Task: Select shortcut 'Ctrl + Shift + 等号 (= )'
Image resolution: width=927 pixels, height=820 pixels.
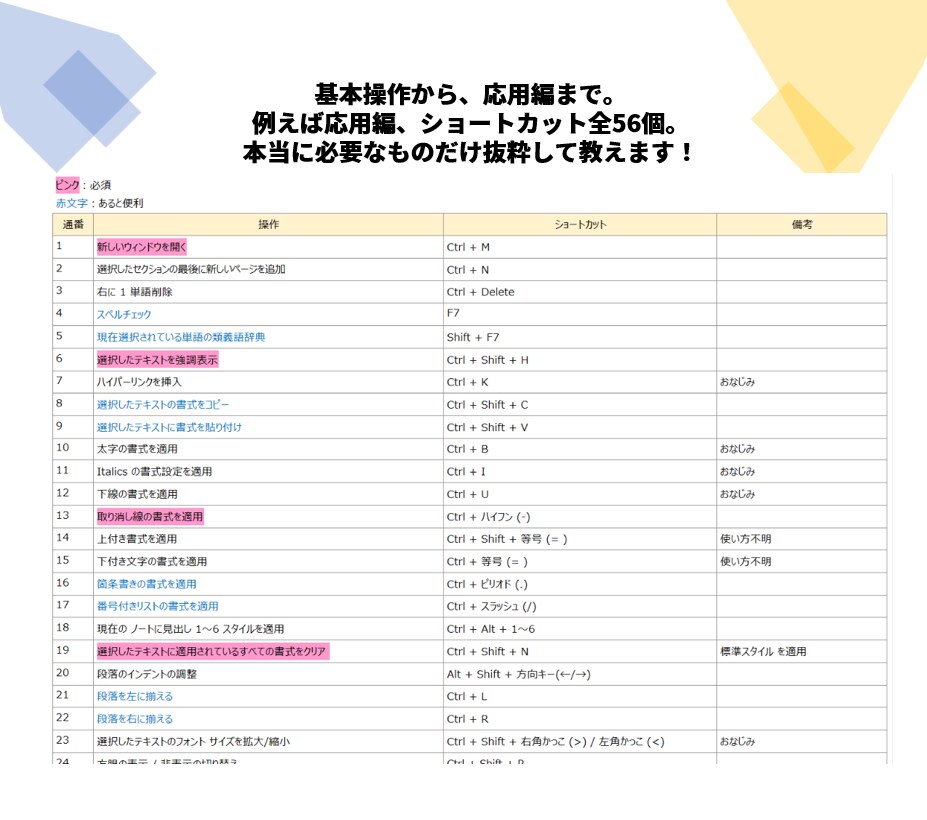Action: tap(507, 539)
